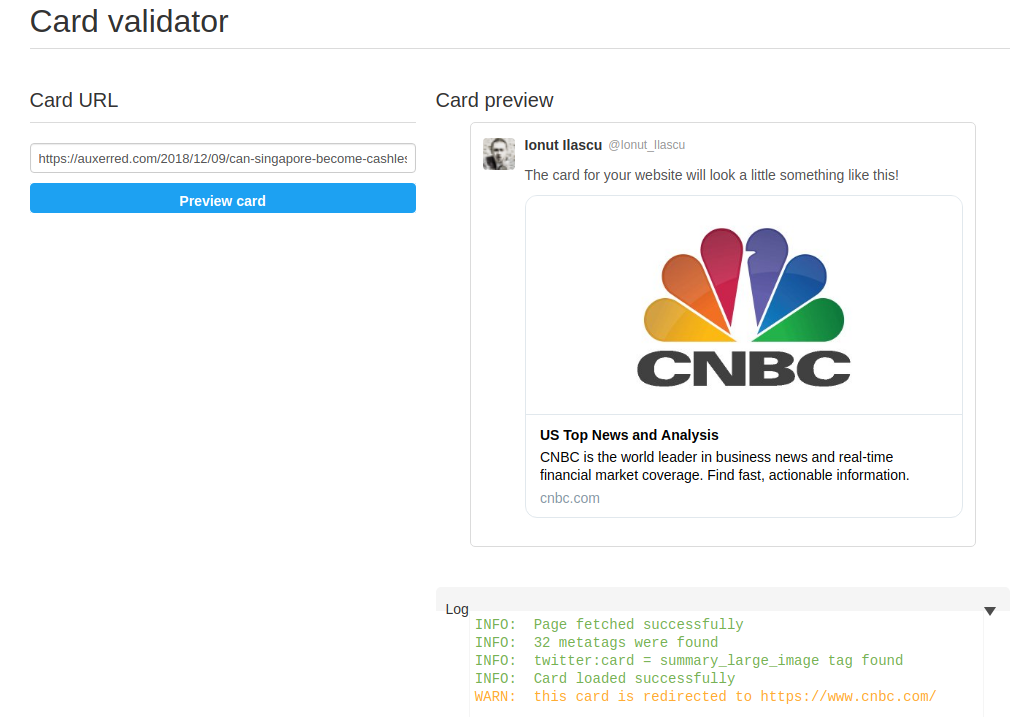Click the CNBC card description text

point(724,466)
